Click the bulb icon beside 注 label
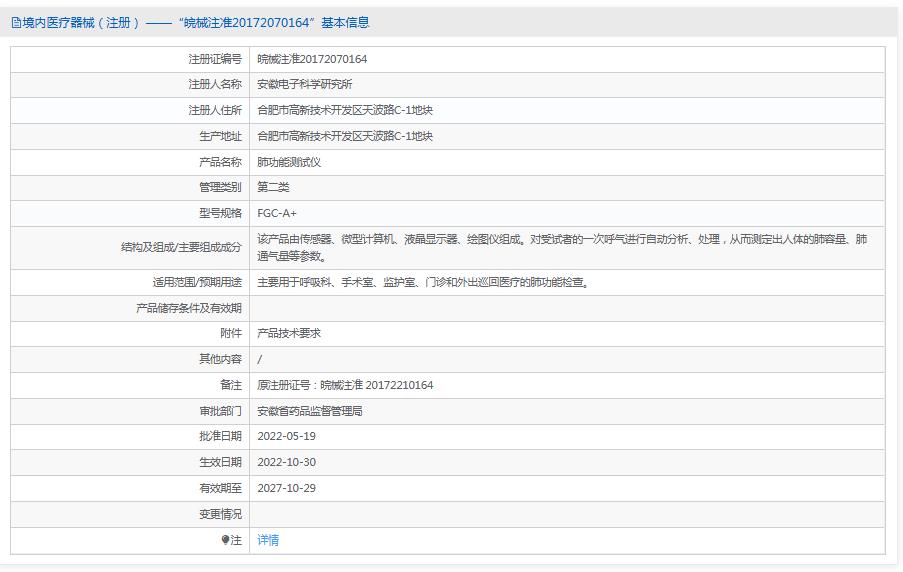 tap(226, 540)
